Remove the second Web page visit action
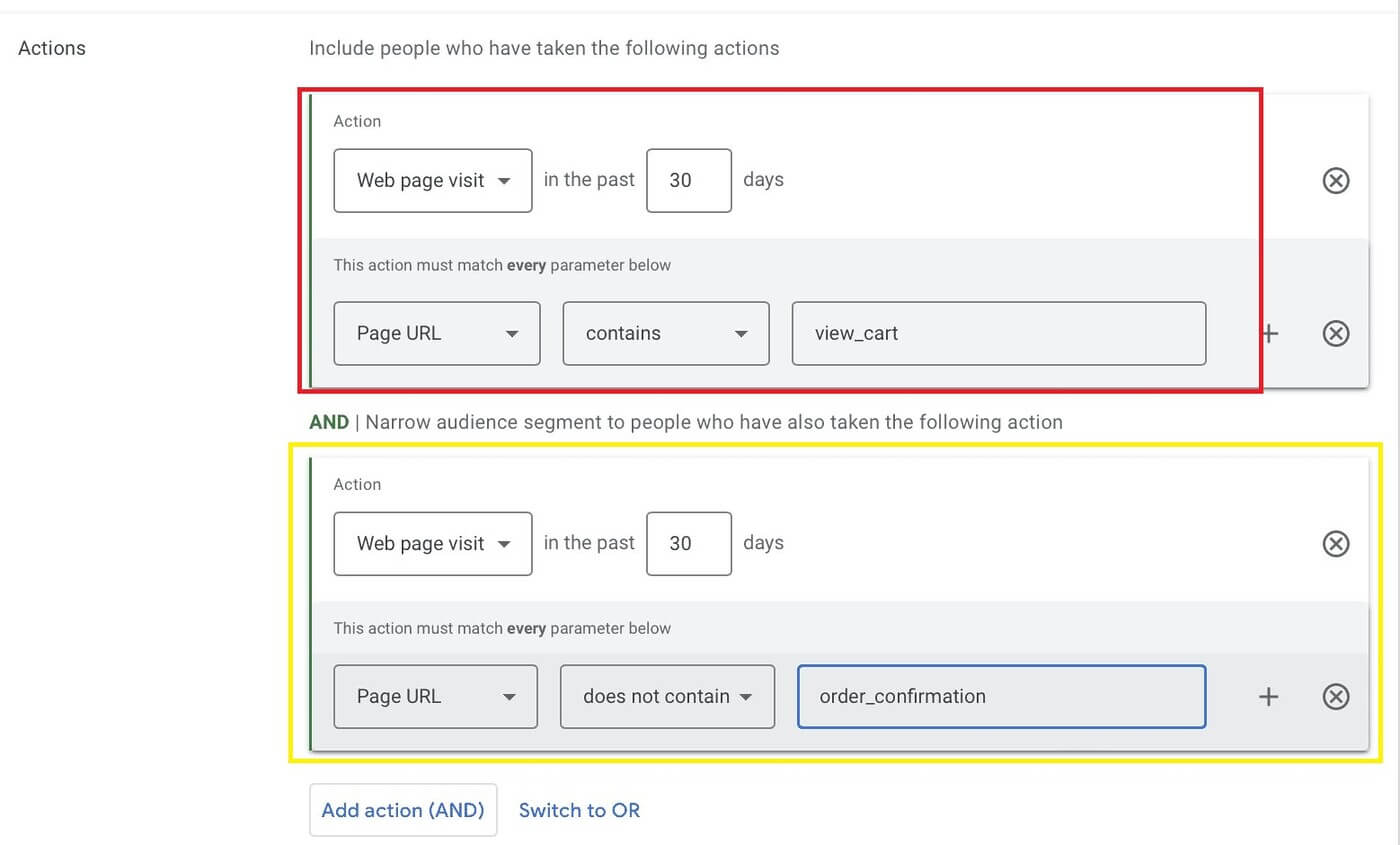 pos(1335,544)
